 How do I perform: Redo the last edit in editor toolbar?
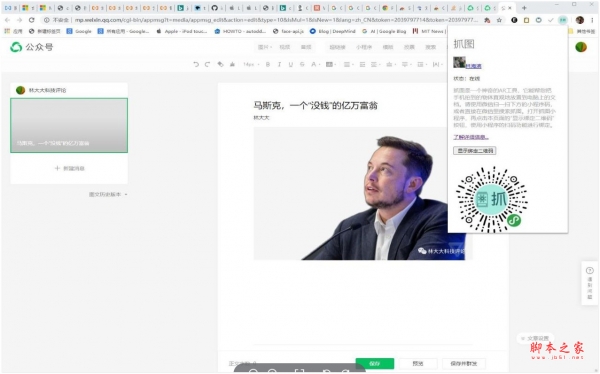pos(207,64)
